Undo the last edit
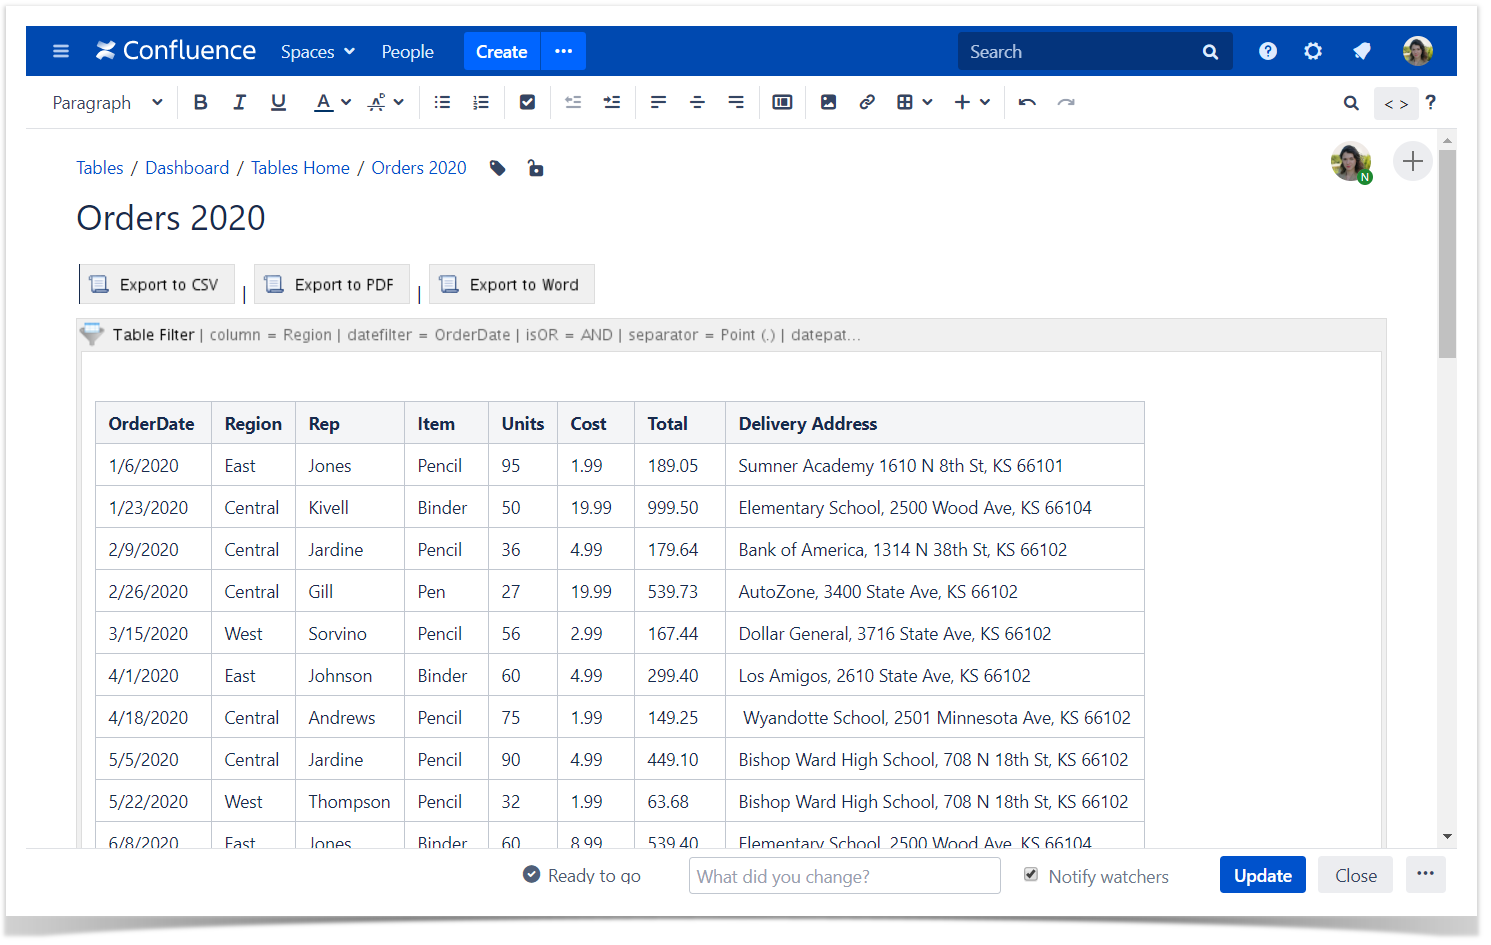Image resolution: width=1491 pixels, height=945 pixels. pos(1027,102)
